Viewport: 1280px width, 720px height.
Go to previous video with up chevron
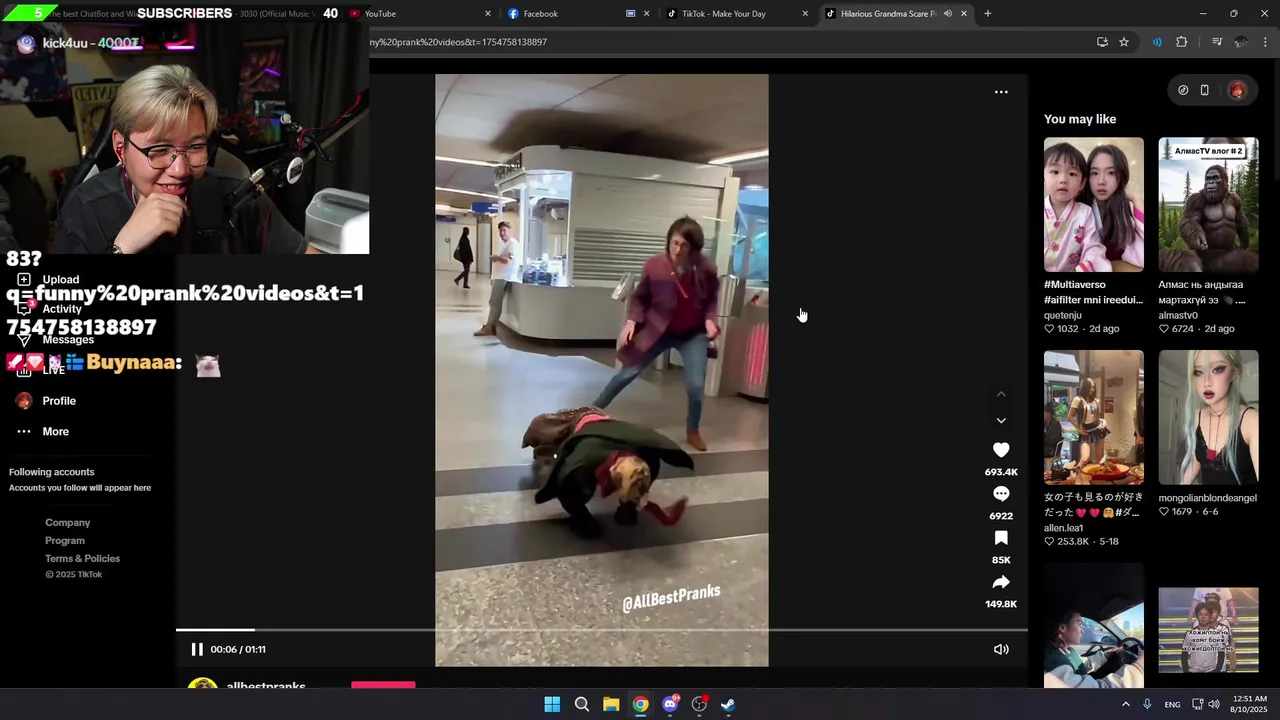click(x=1001, y=394)
